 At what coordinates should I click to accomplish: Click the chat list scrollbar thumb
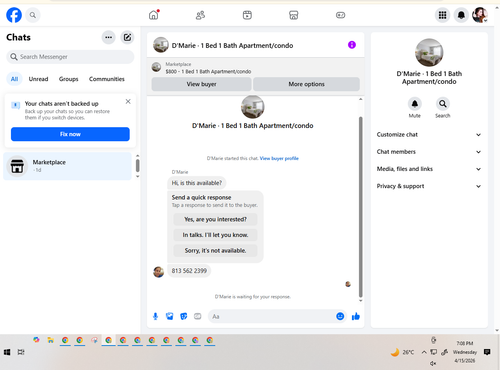tap(138, 166)
